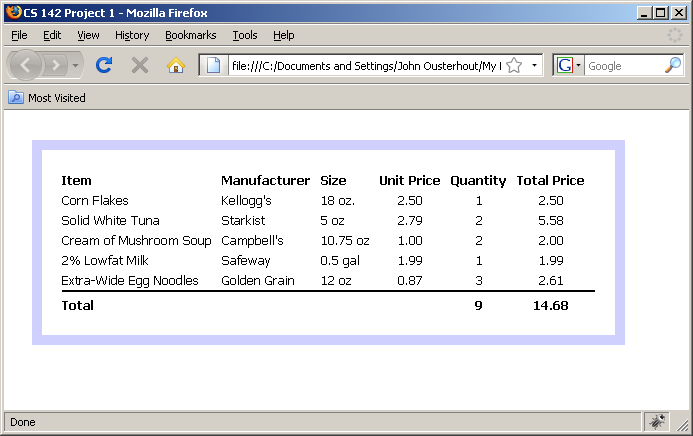Click inside the URL address field
Image resolution: width=693 pixels, height=436 pixels.
pyautogui.click(x=366, y=66)
